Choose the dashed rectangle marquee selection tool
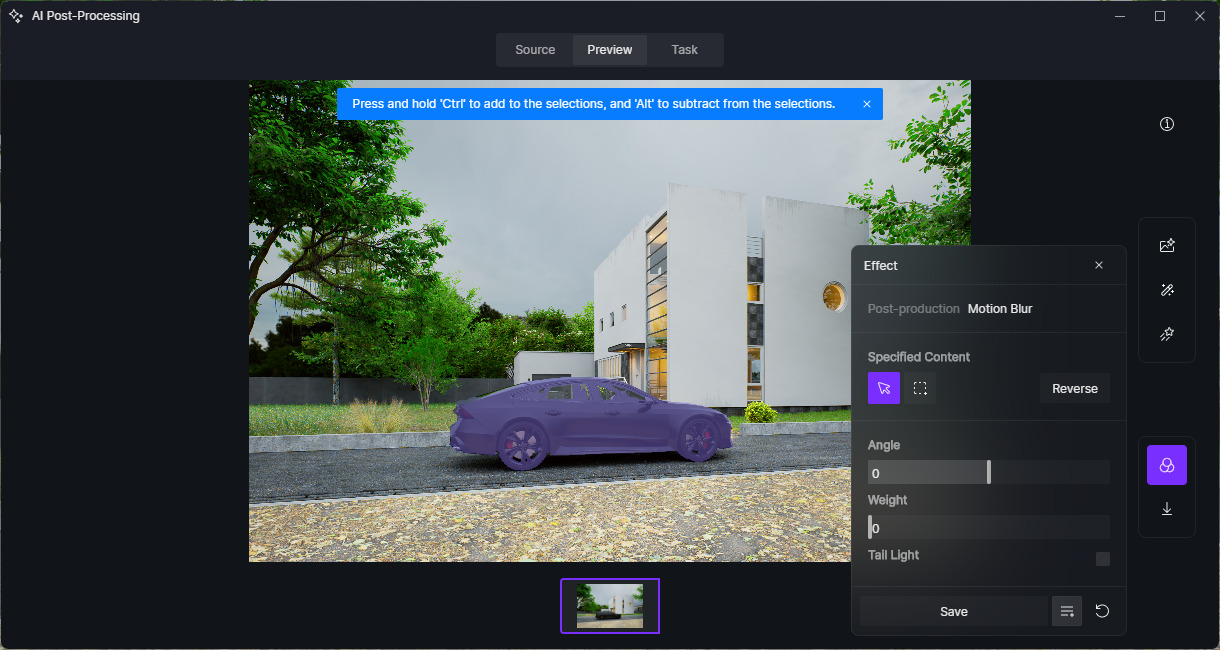The image size is (1220, 650). (920, 388)
